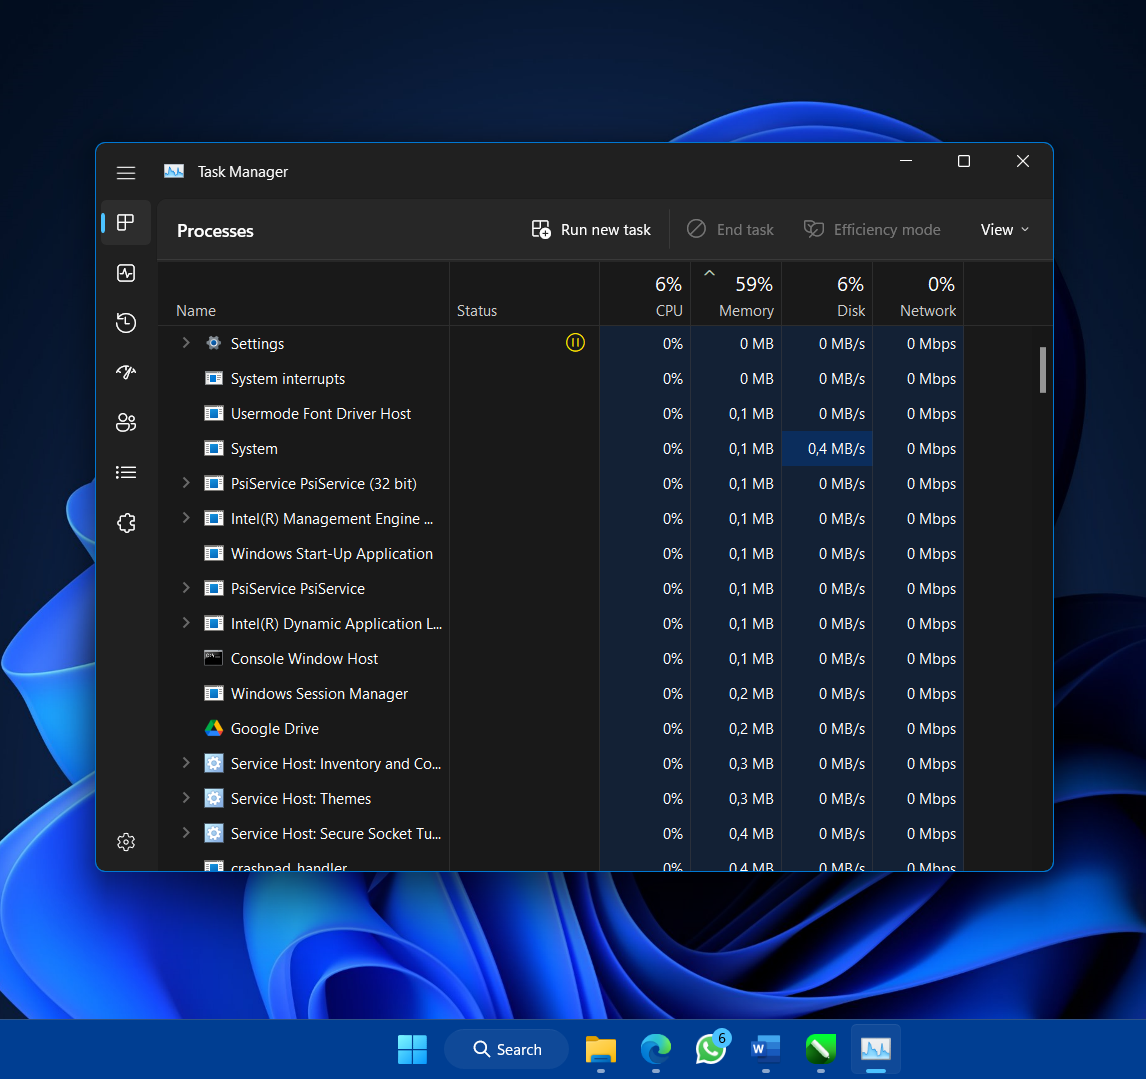Click the Task Manager title bar icon
The width and height of the screenshot is (1146, 1079).
coord(174,172)
